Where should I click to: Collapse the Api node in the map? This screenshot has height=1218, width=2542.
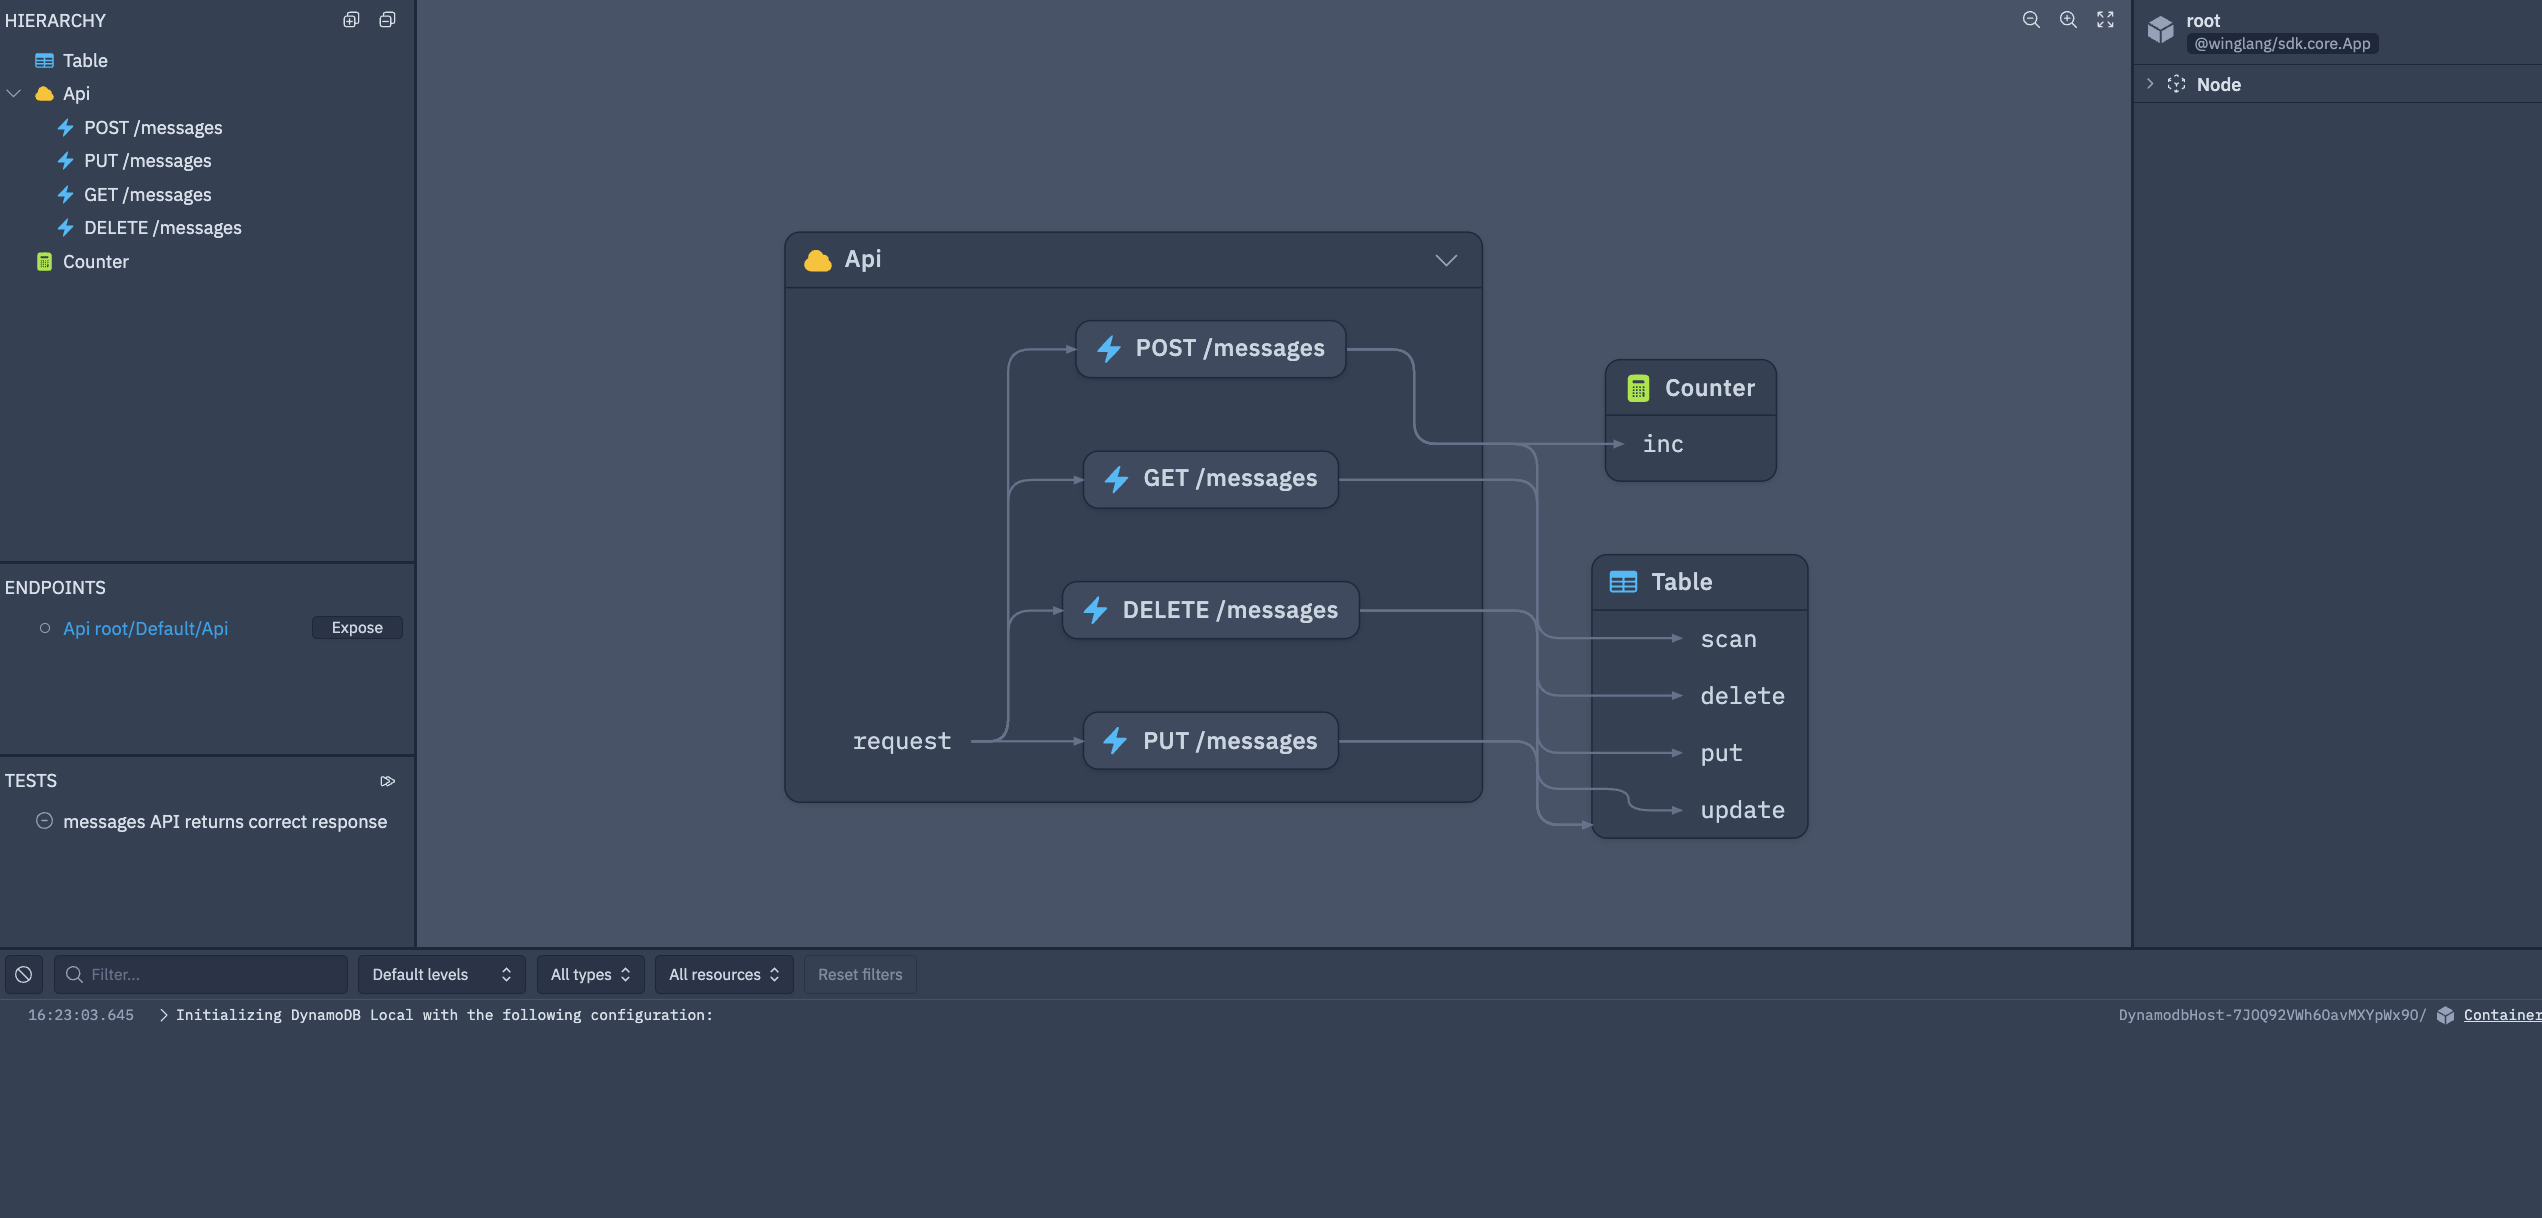point(1446,260)
